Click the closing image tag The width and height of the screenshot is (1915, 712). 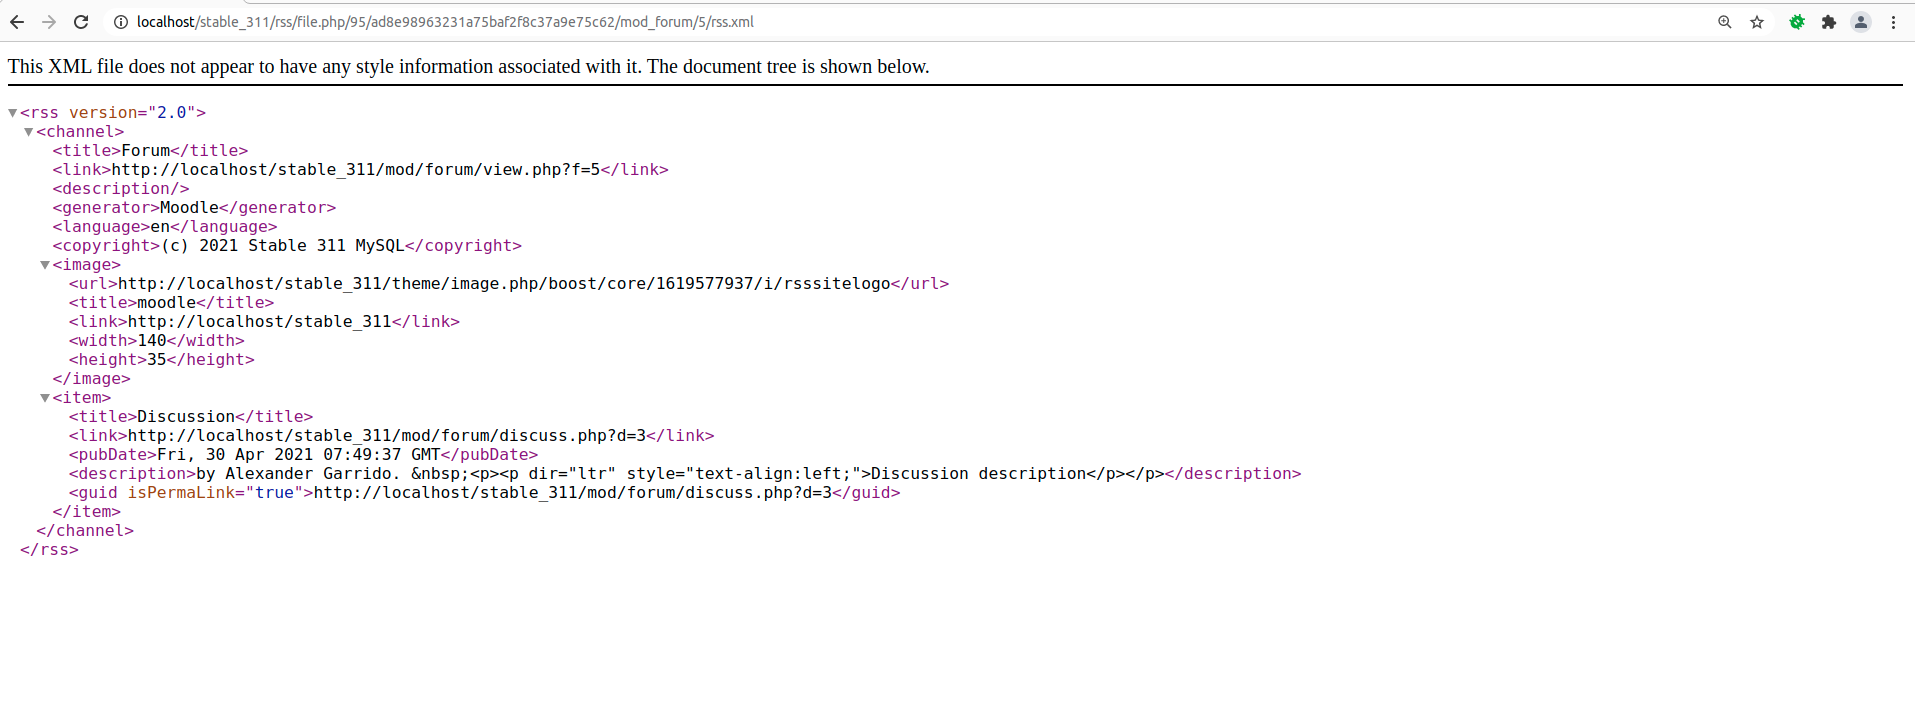[x=91, y=379]
